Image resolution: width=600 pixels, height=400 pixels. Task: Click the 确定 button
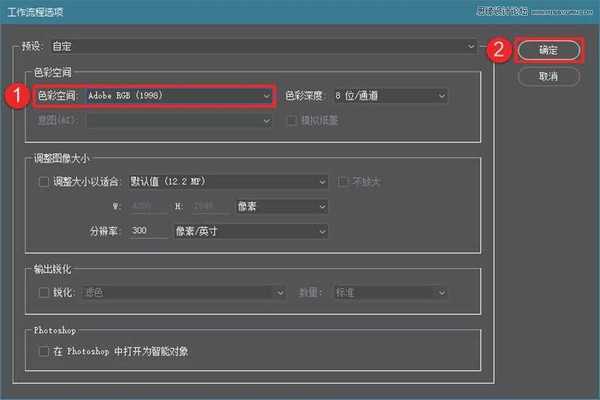548,50
